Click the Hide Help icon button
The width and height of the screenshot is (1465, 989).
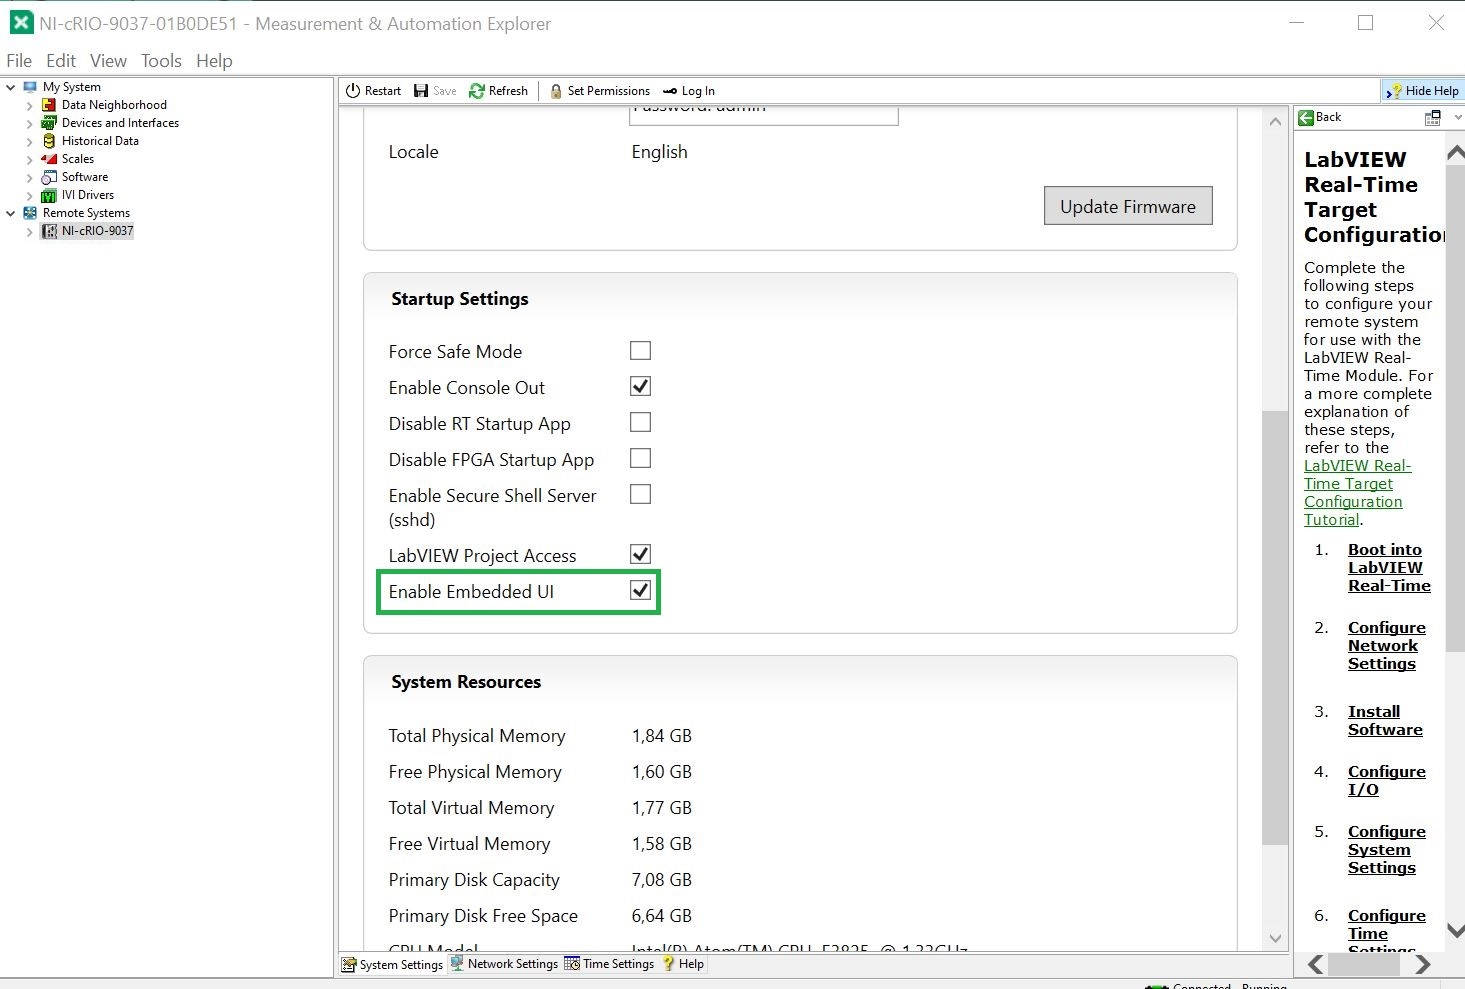1394,91
